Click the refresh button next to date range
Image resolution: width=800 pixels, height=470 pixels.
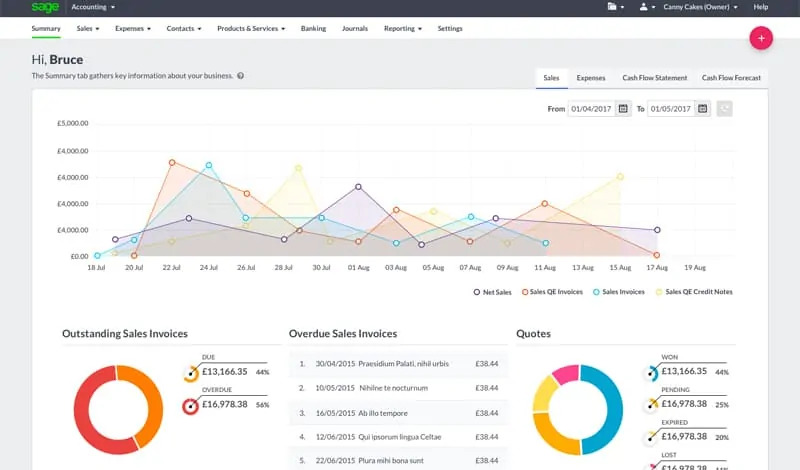click(x=724, y=108)
